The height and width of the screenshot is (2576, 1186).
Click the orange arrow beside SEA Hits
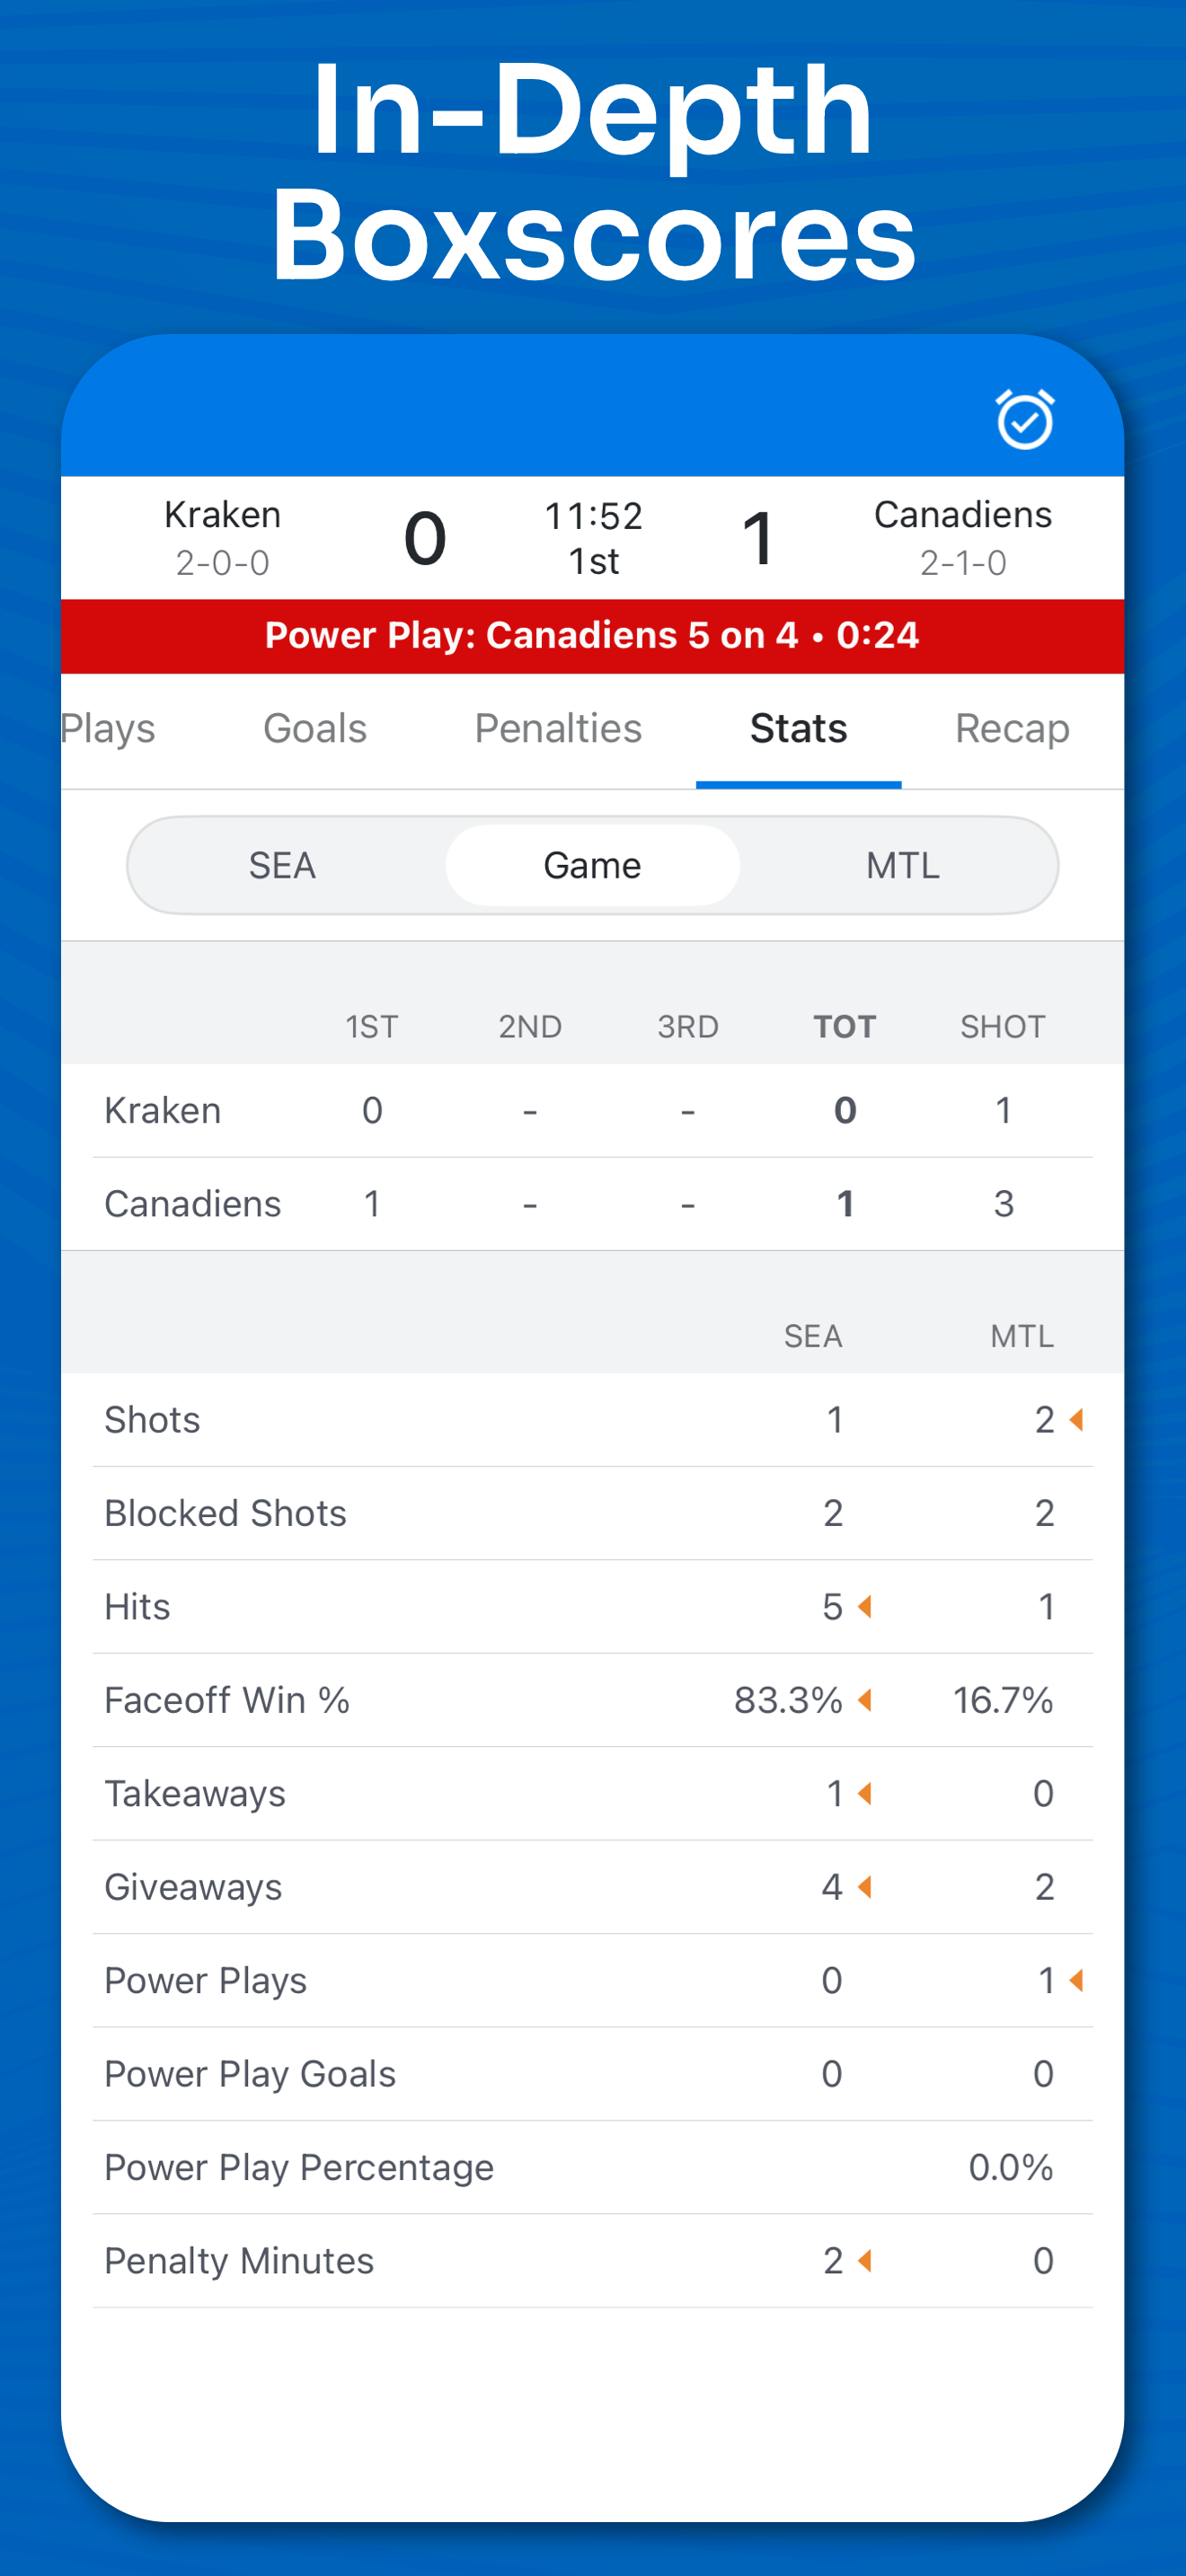pos(866,1606)
